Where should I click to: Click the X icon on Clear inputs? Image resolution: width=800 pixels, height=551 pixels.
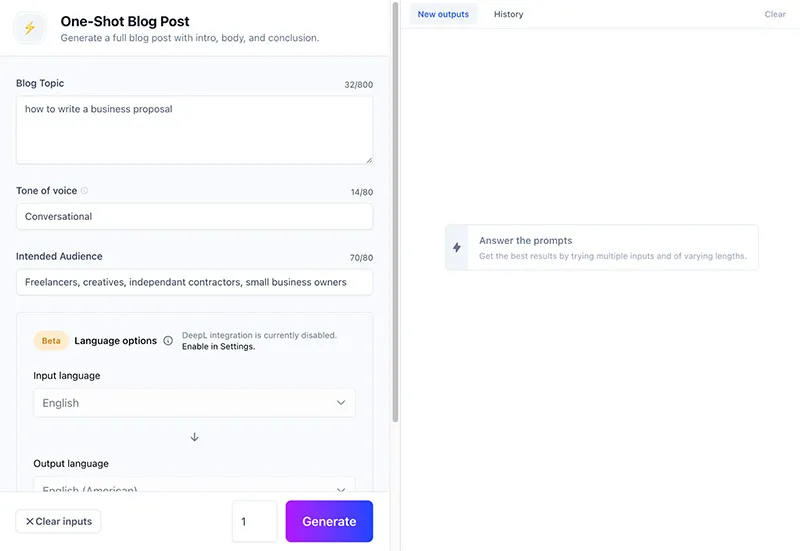pos(30,521)
